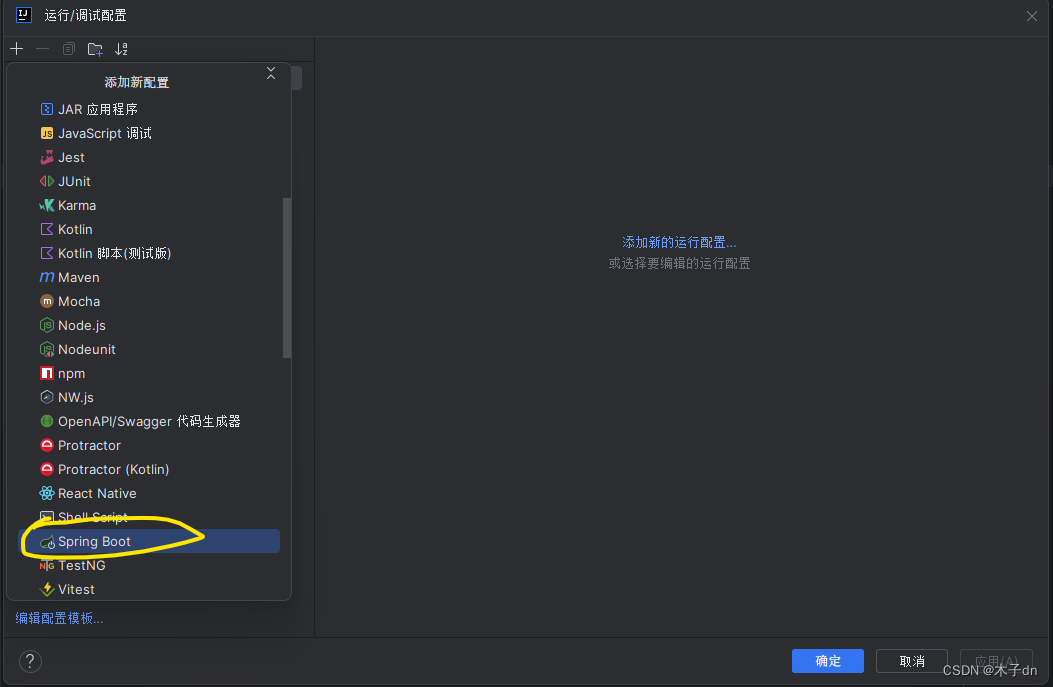
Task: Click the 添加新的运行配置... link
Action: tap(679, 242)
